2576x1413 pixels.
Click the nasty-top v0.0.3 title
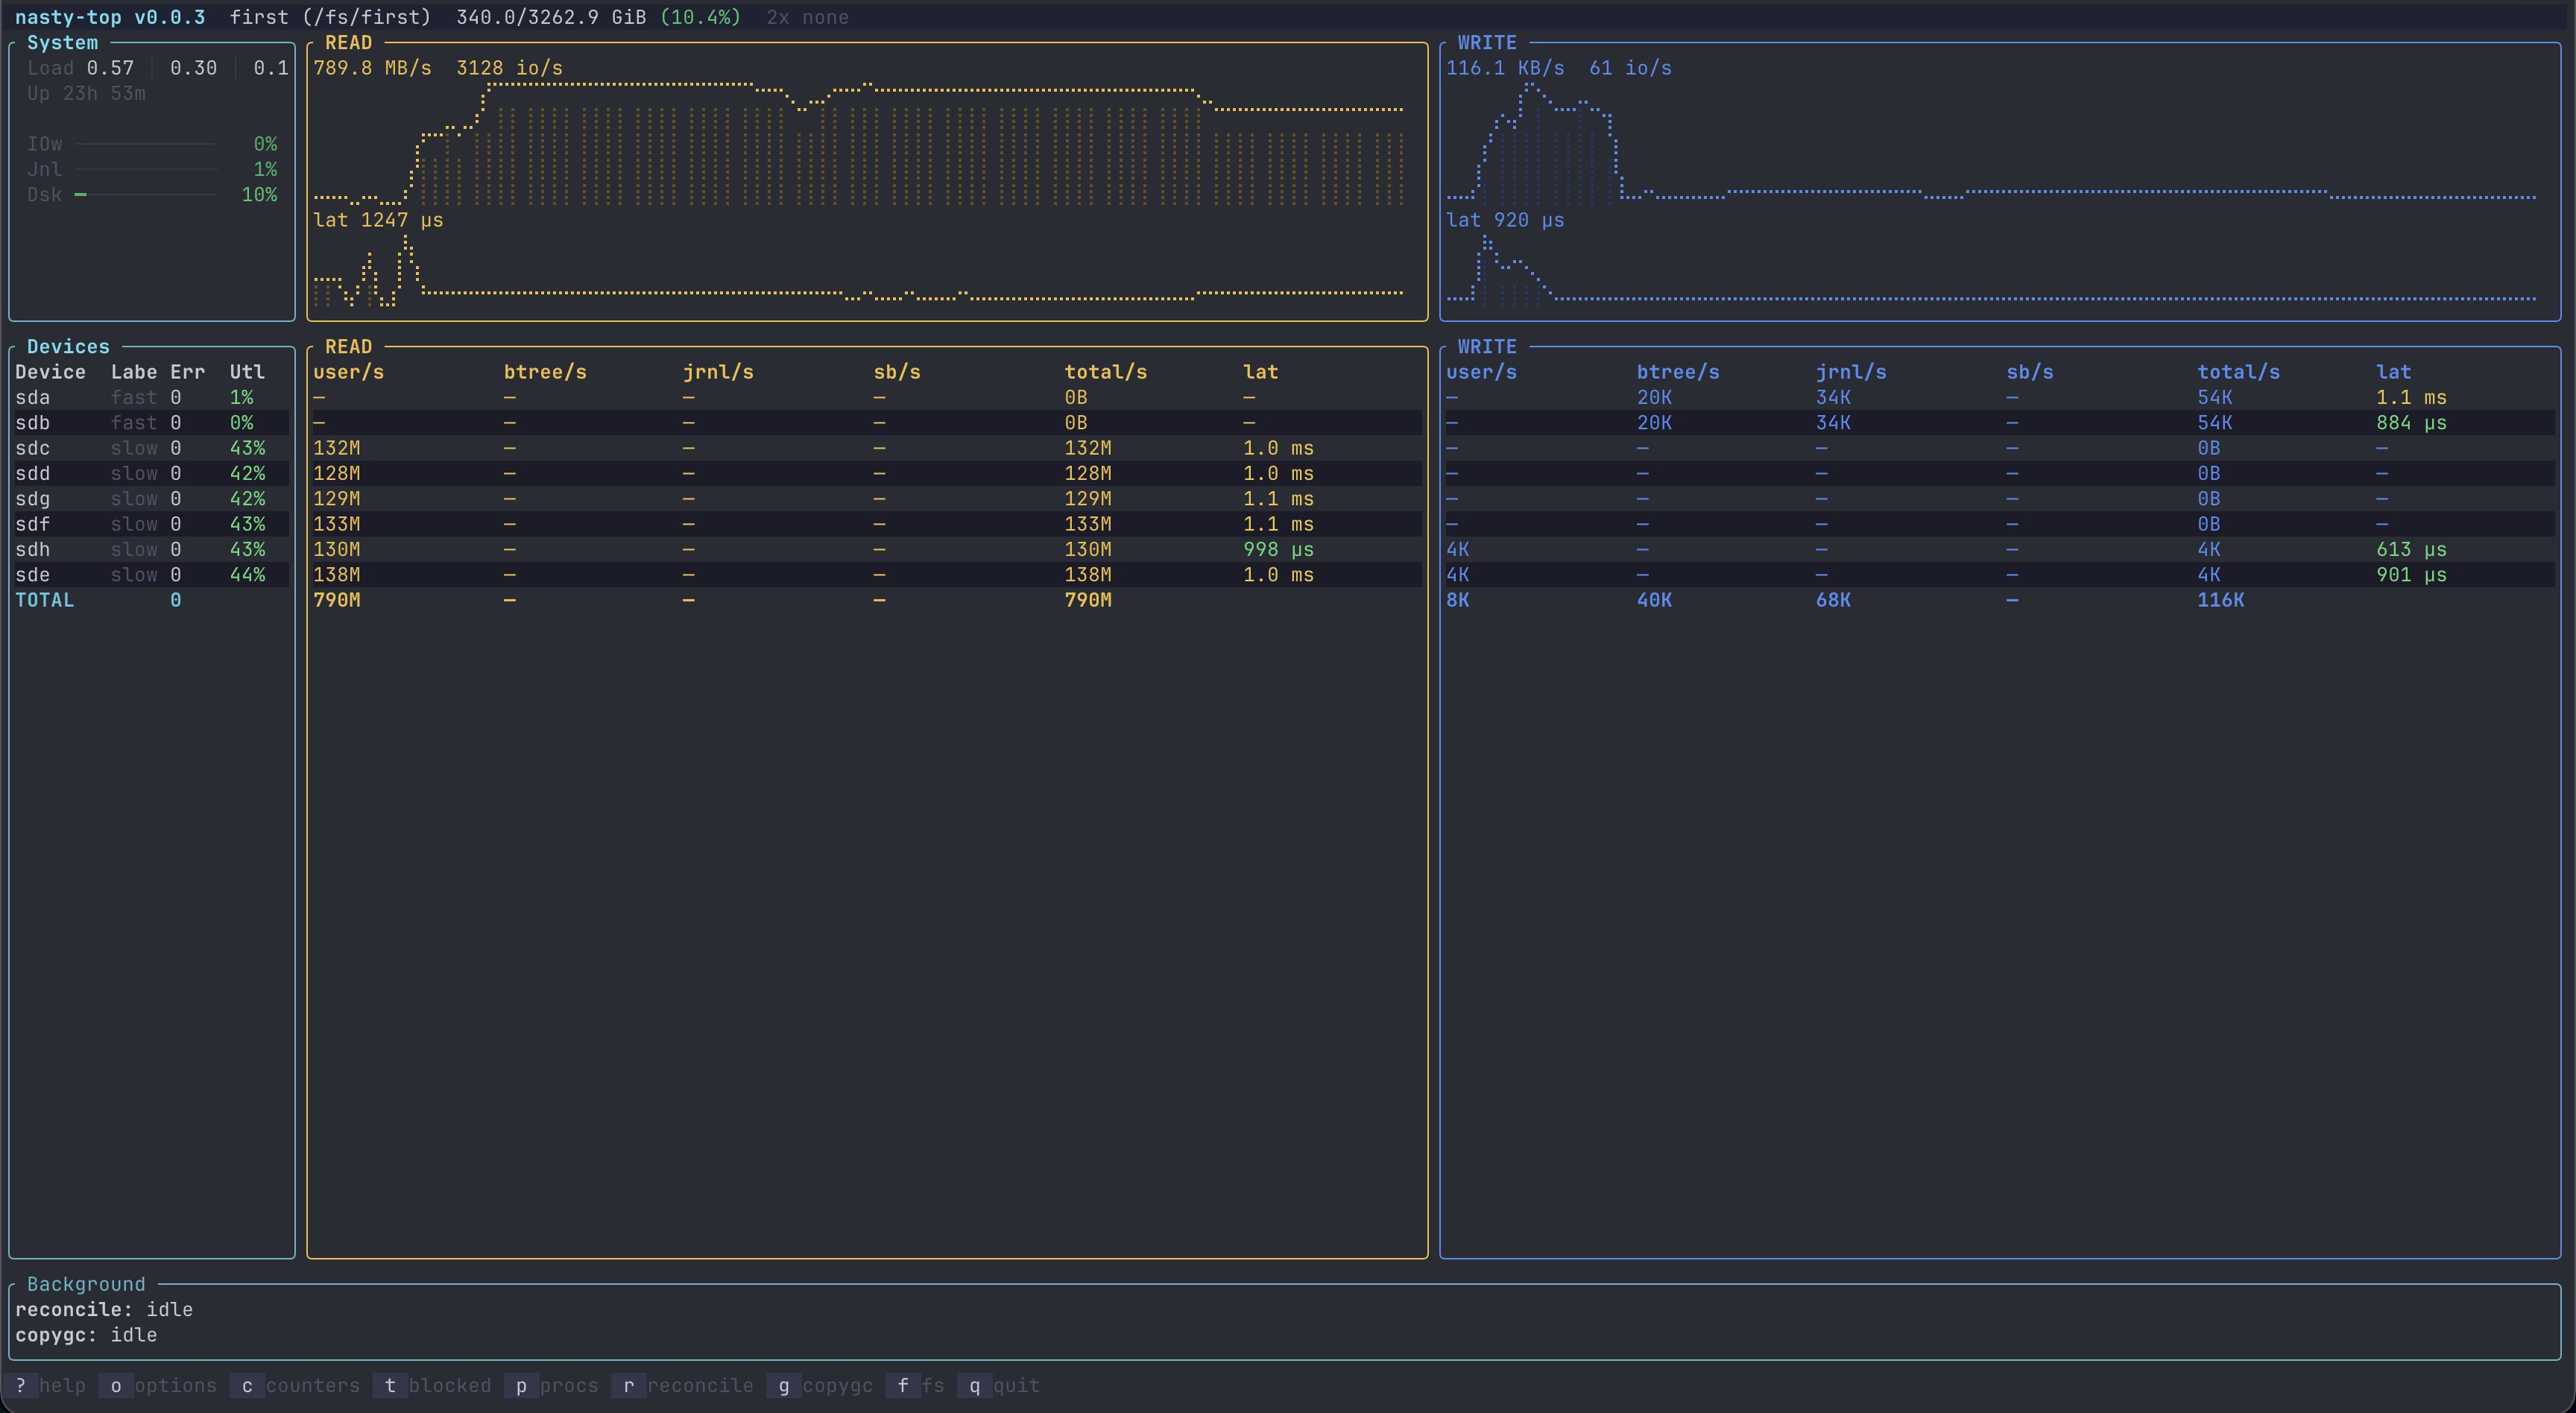coord(110,17)
